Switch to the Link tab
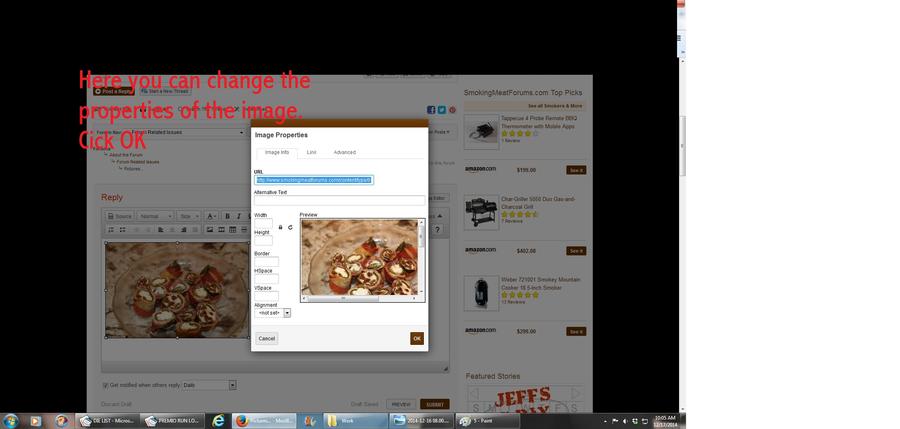The height and width of the screenshot is (429, 900). (311, 152)
